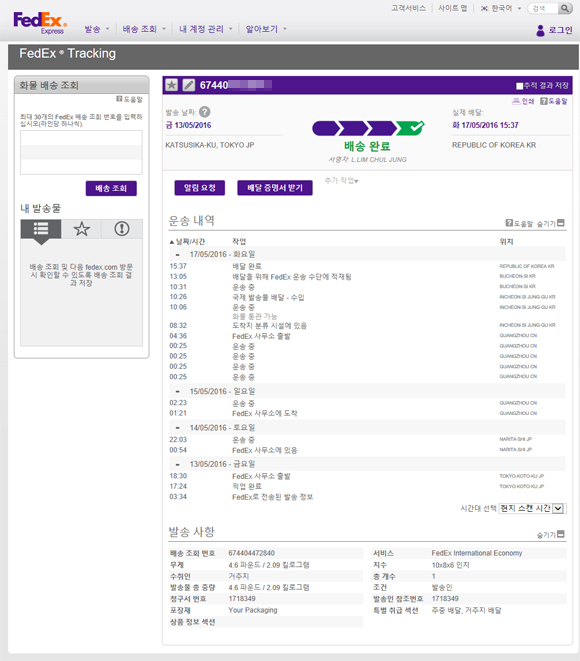Click the Your Packaging value
Screen dimensions: 580x661
pos(253,610)
